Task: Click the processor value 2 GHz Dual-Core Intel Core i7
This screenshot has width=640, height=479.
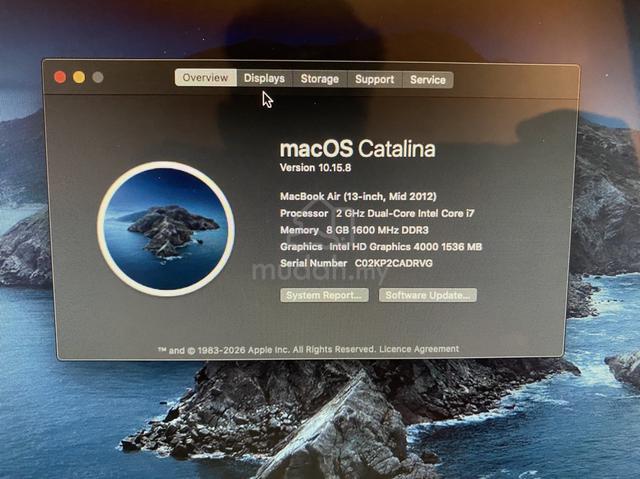Action: (x=405, y=213)
